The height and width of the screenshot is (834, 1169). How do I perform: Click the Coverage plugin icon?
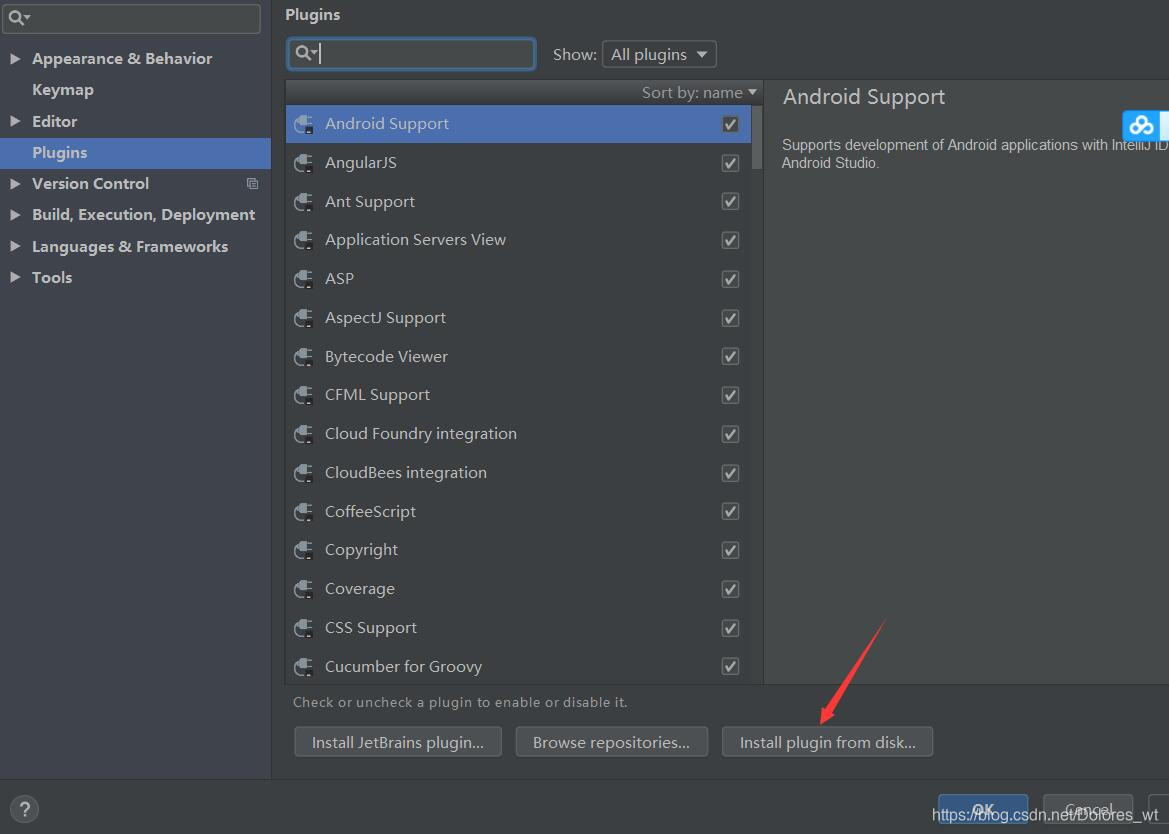pyautogui.click(x=303, y=589)
